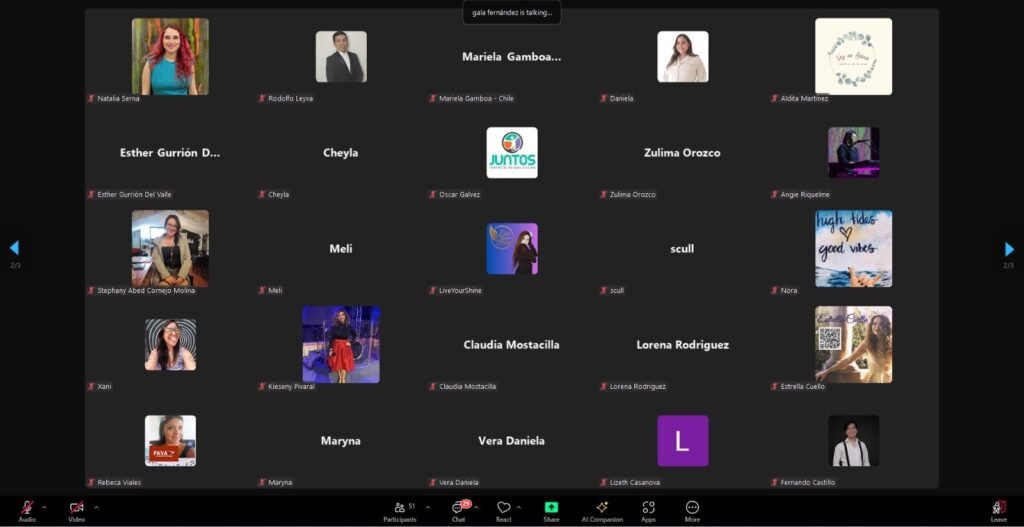
Task: Click Aldita Martinez's wreath logo picture
Action: click(854, 56)
